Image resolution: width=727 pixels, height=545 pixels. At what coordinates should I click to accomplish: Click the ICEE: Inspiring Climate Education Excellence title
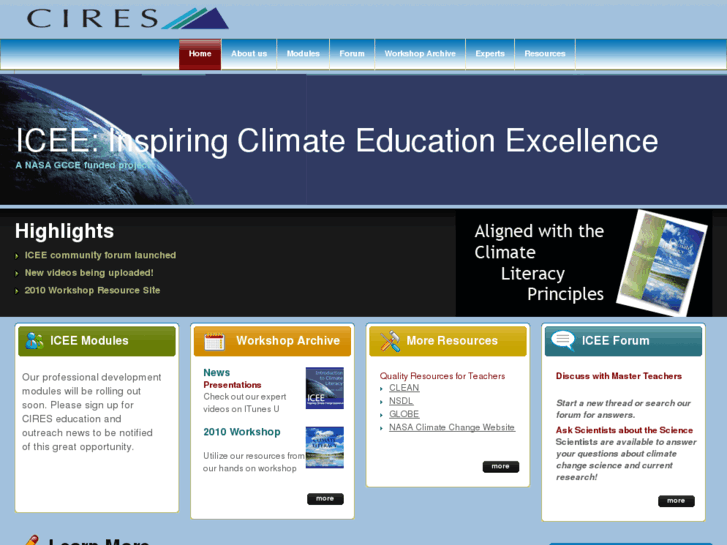(x=337, y=141)
